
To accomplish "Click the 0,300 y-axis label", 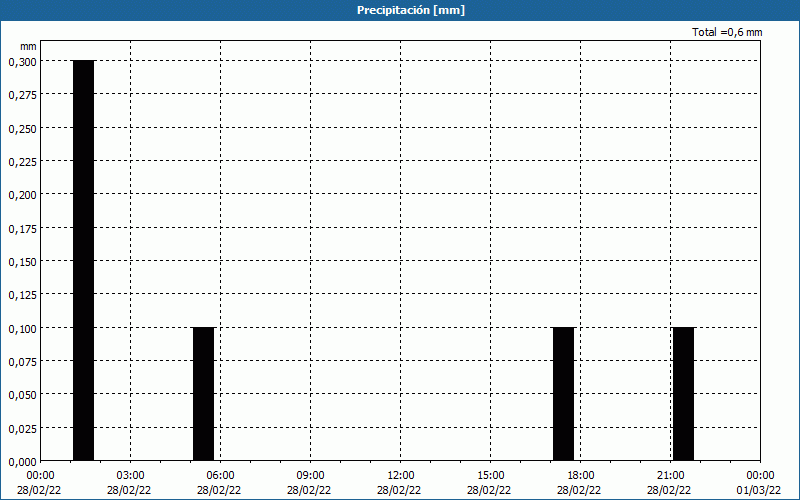I will 22,62.
